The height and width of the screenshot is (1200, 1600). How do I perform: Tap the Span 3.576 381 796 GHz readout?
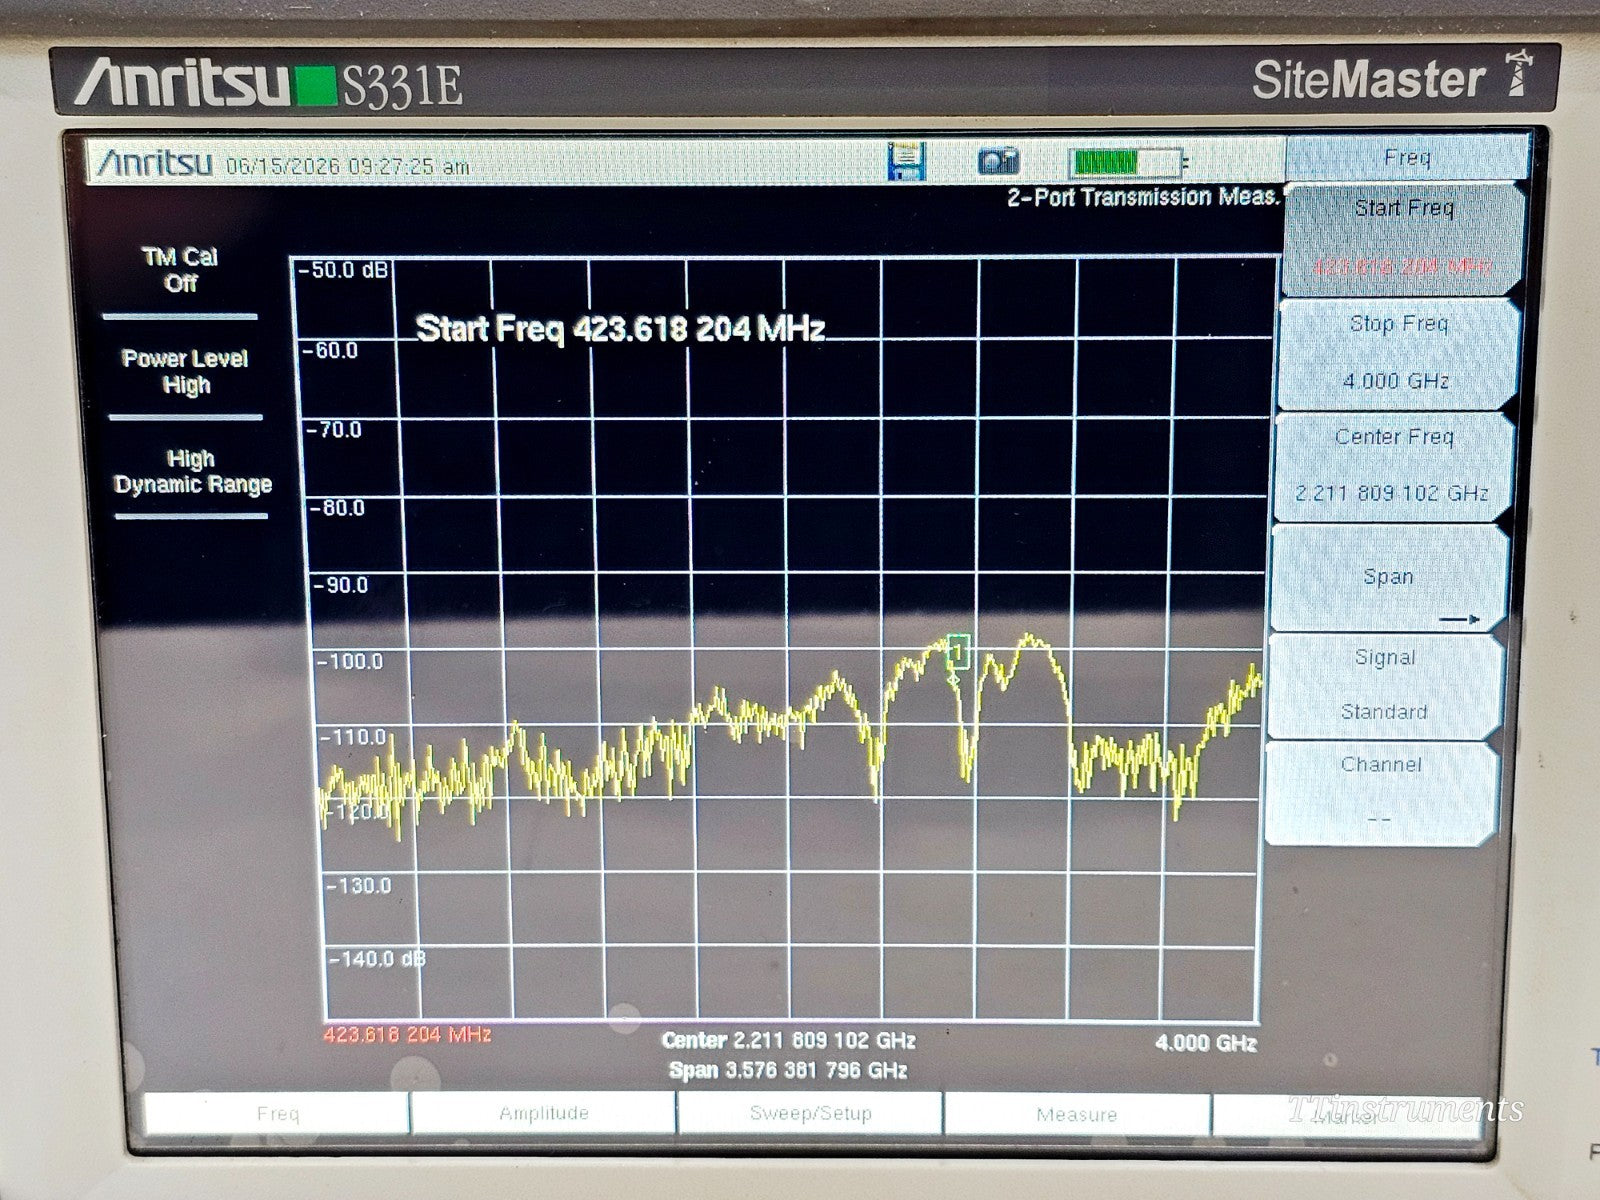[788, 1070]
